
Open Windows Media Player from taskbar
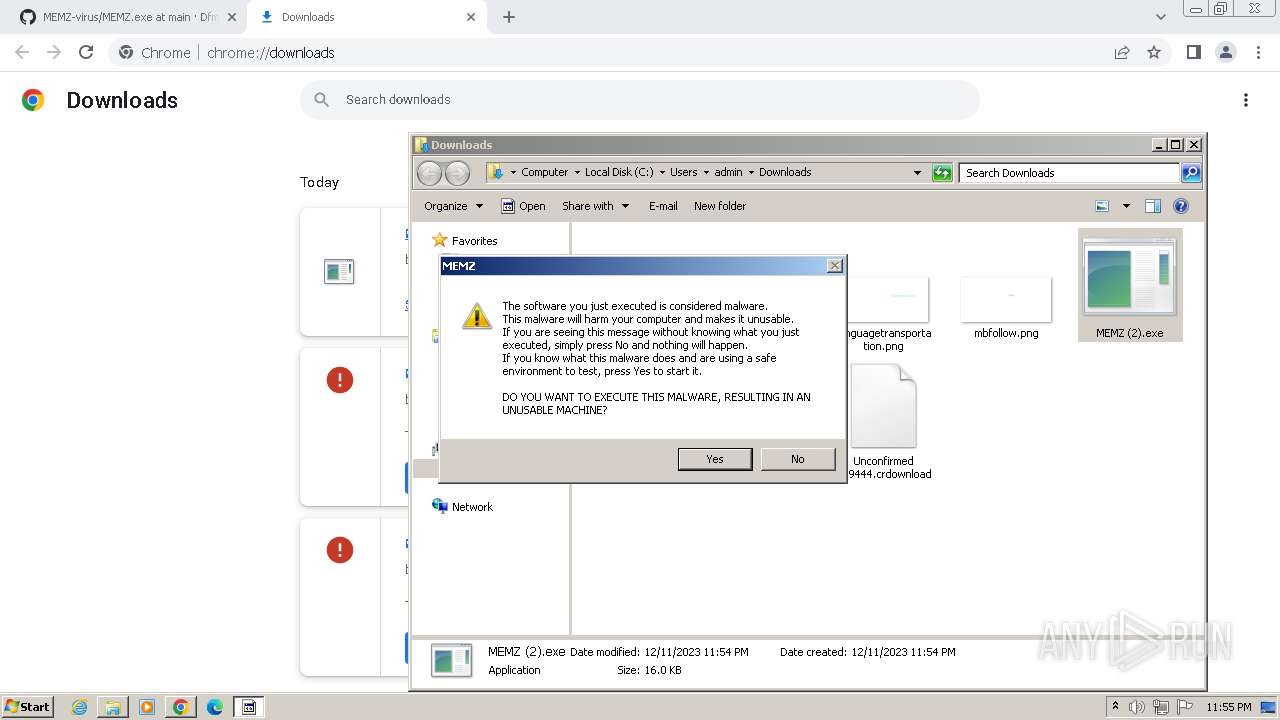147,707
